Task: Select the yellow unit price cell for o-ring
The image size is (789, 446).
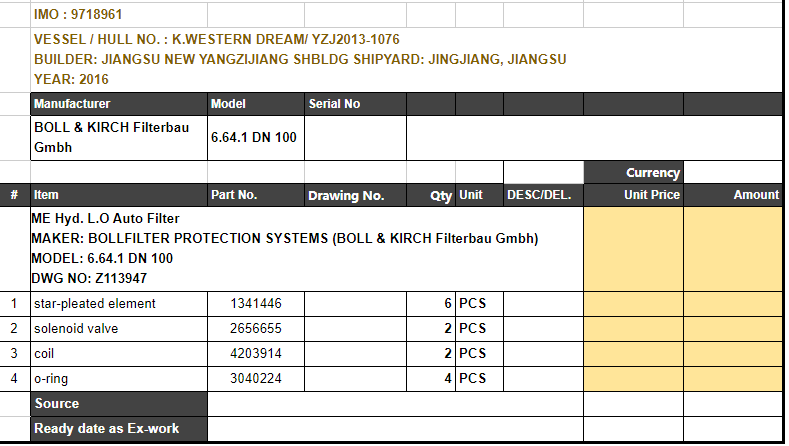Action: (633, 378)
